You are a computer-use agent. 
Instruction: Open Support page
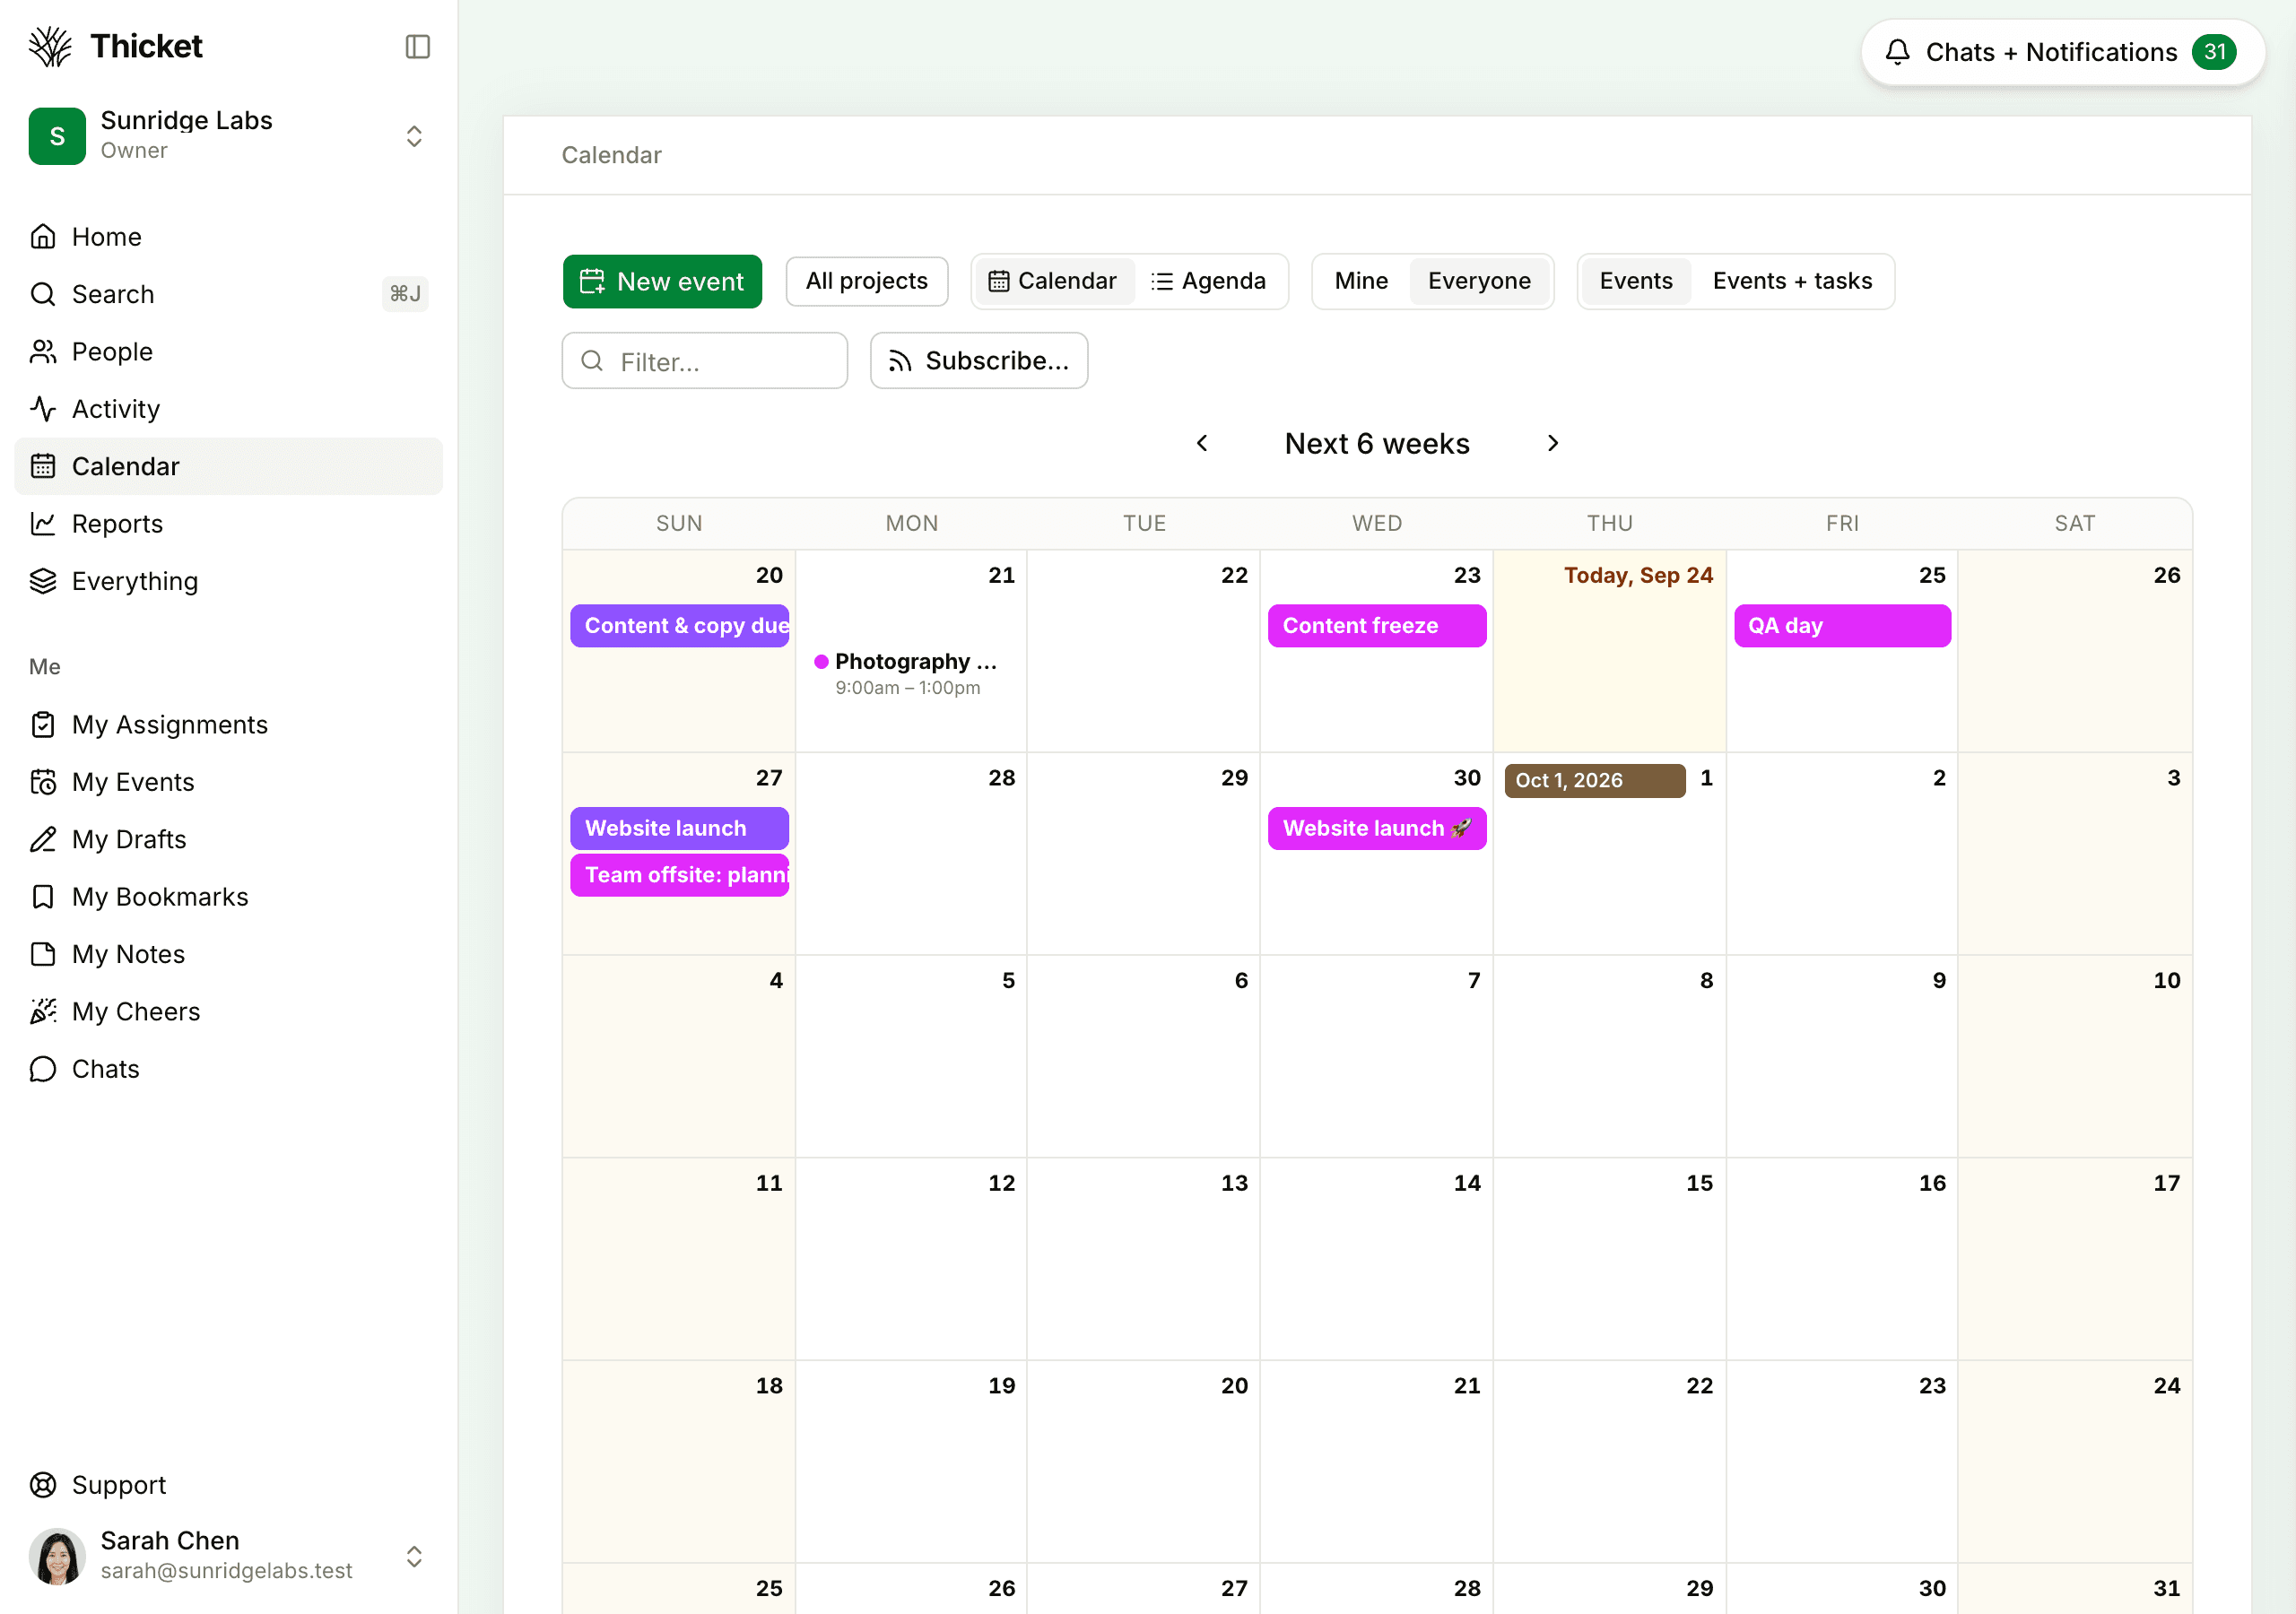pos(228,1485)
